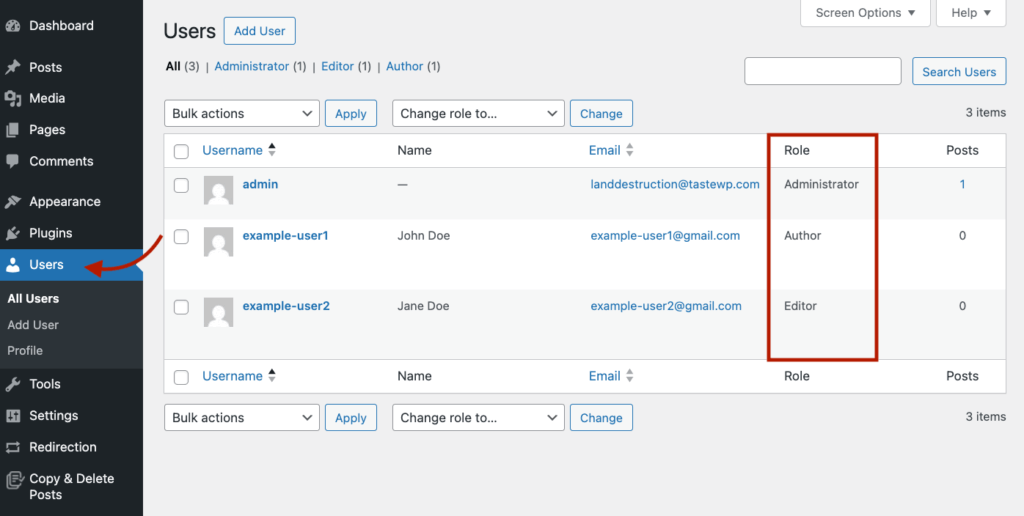The width and height of the screenshot is (1024, 516).
Task: Open the top Bulk actions dropdown
Action: 242,113
